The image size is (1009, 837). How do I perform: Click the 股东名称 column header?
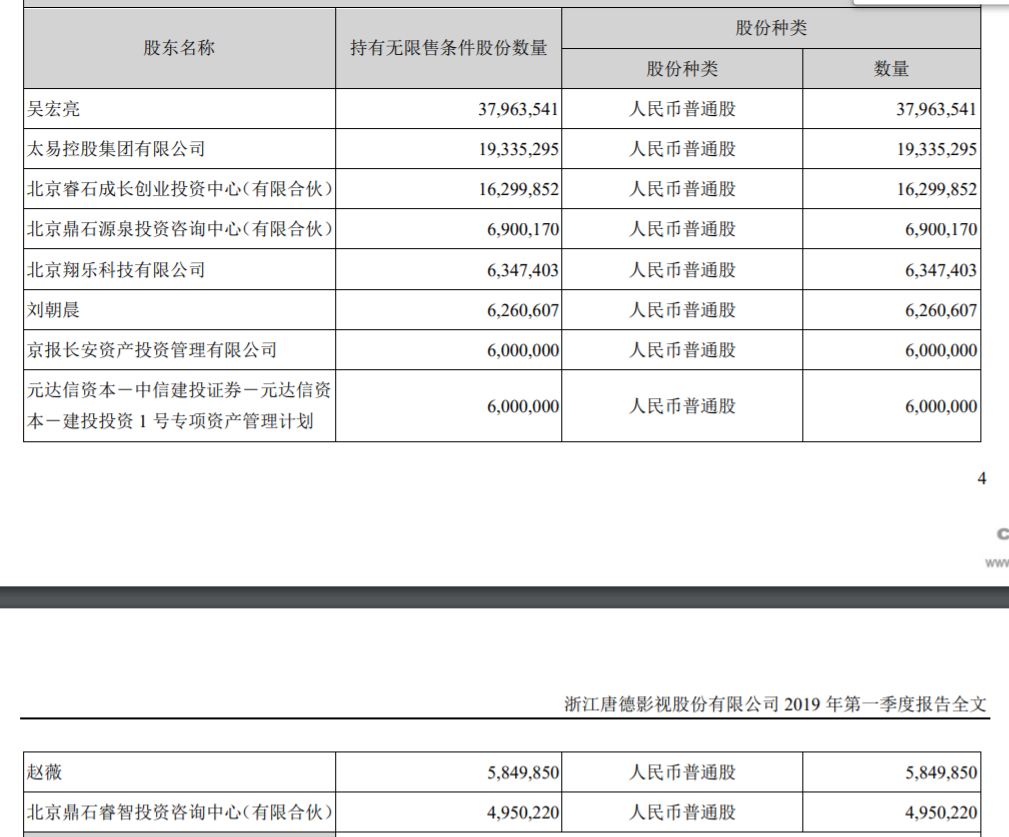[x=179, y=48]
